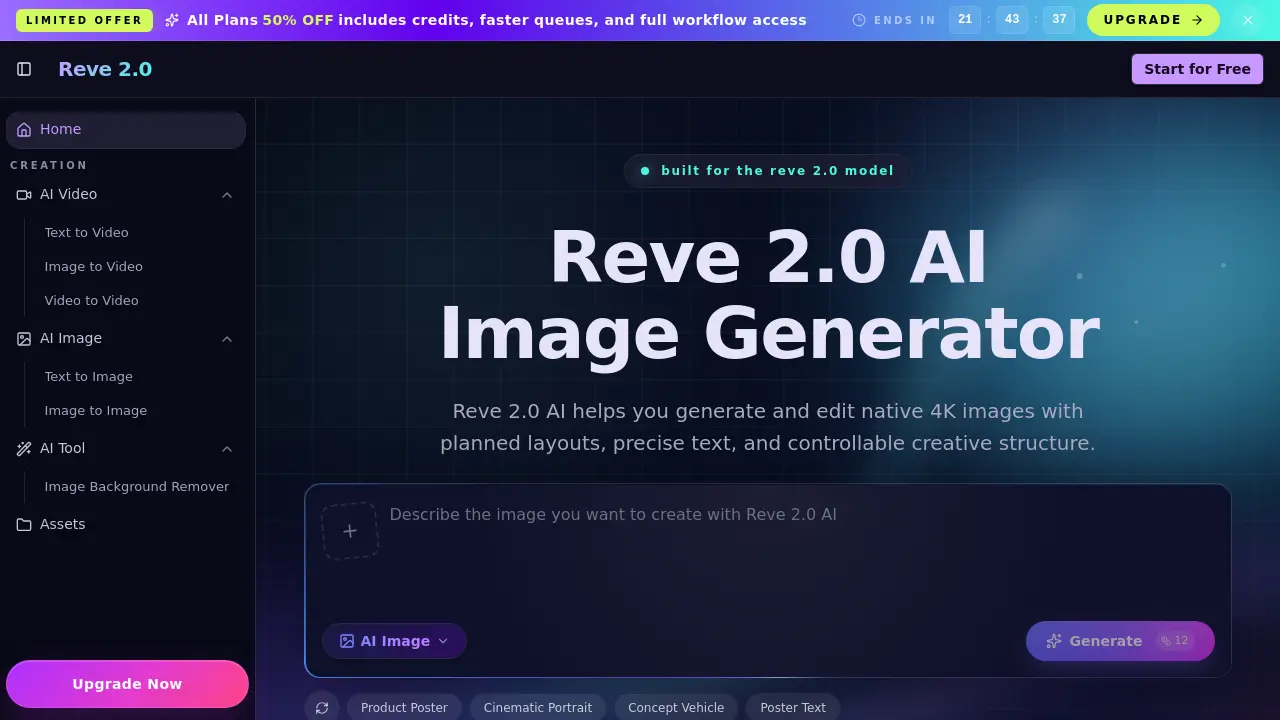Viewport: 1280px width, 720px height.
Task: Click the sparkle icon in promo banner
Action: click(172, 20)
